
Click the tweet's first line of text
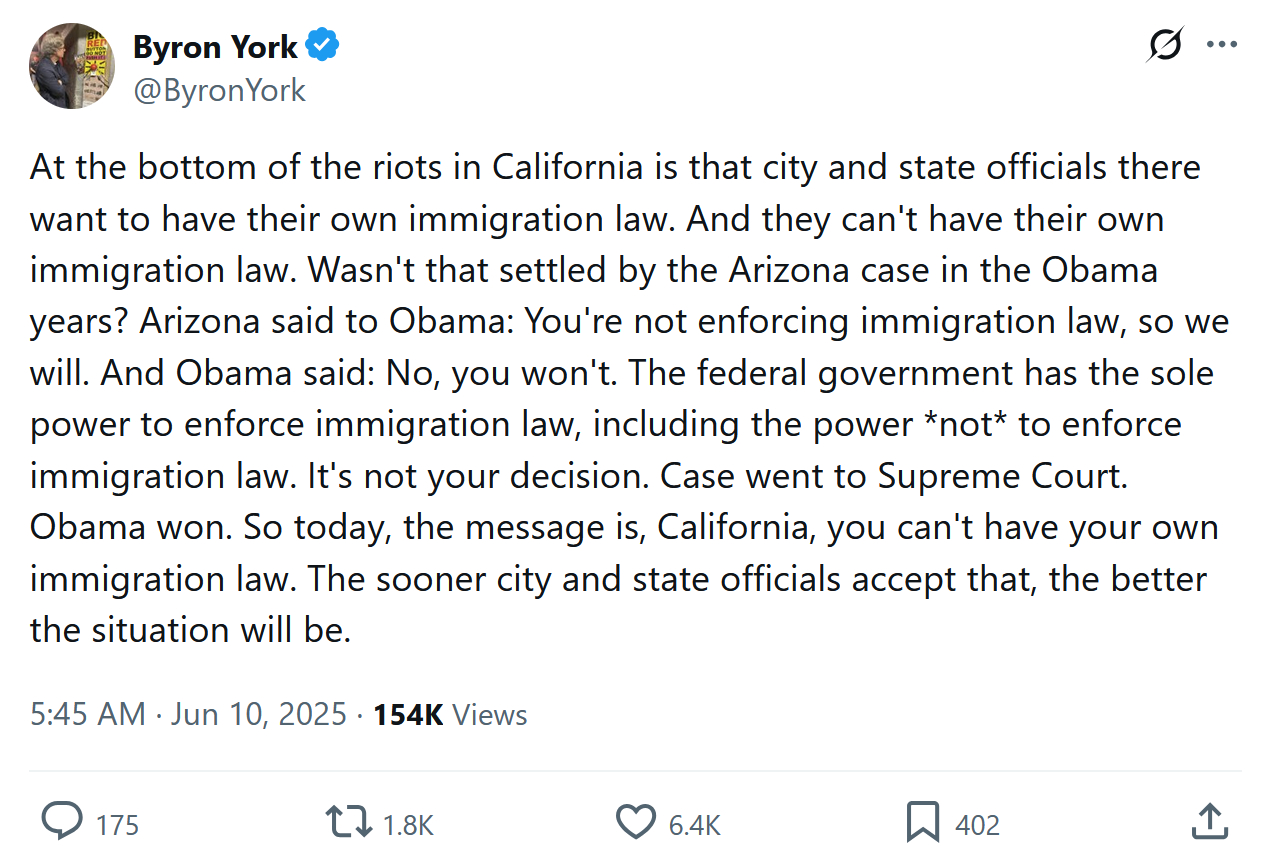(x=614, y=167)
